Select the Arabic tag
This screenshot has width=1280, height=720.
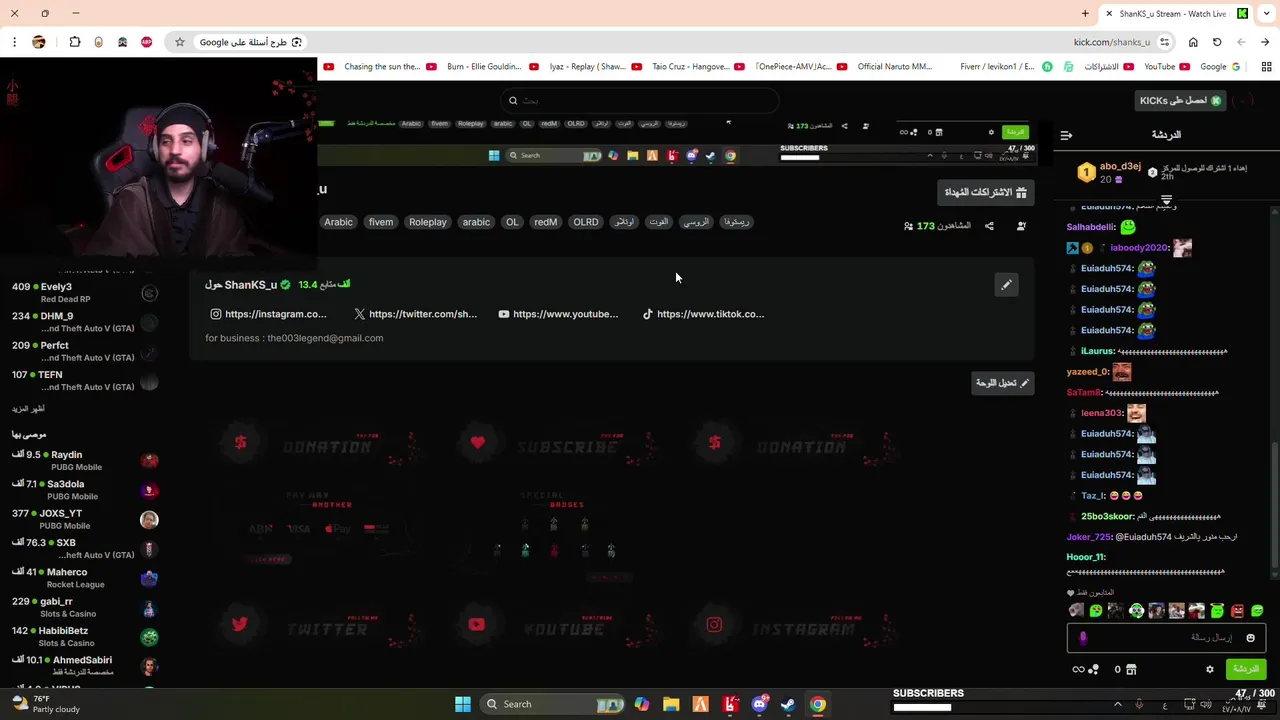(x=338, y=222)
